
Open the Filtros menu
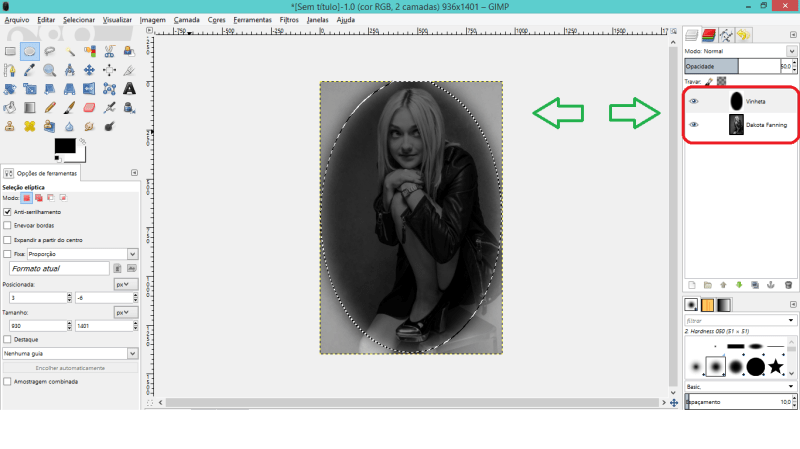pyautogui.click(x=289, y=19)
